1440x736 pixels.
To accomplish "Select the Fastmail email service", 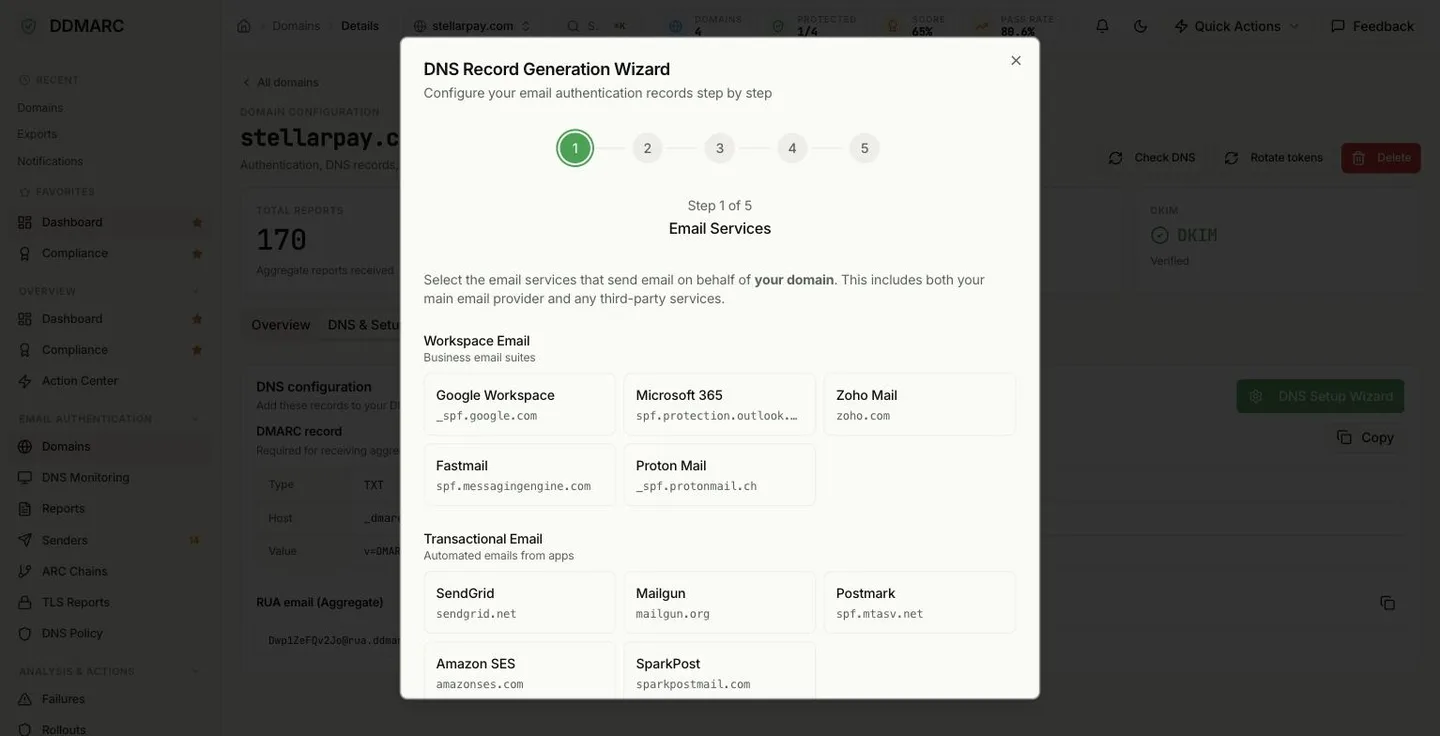I will [x=520, y=475].
